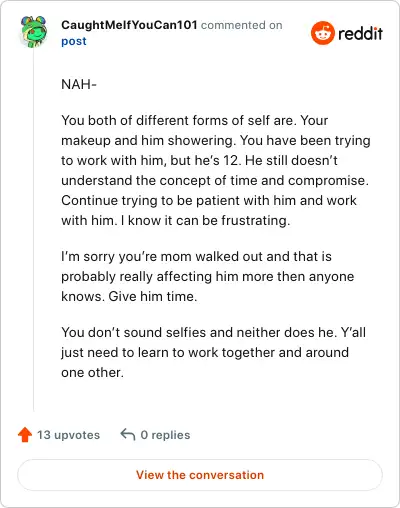400x508 pixels.
Task: Open the CaughtMeIfYouCan101 username link
Action: 129,25
